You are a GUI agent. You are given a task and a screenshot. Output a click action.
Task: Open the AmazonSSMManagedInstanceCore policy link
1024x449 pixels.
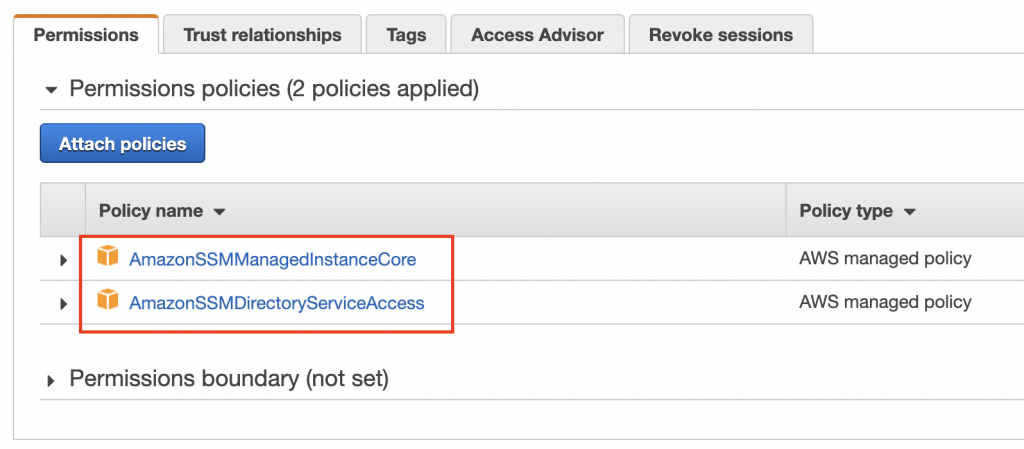272,259
